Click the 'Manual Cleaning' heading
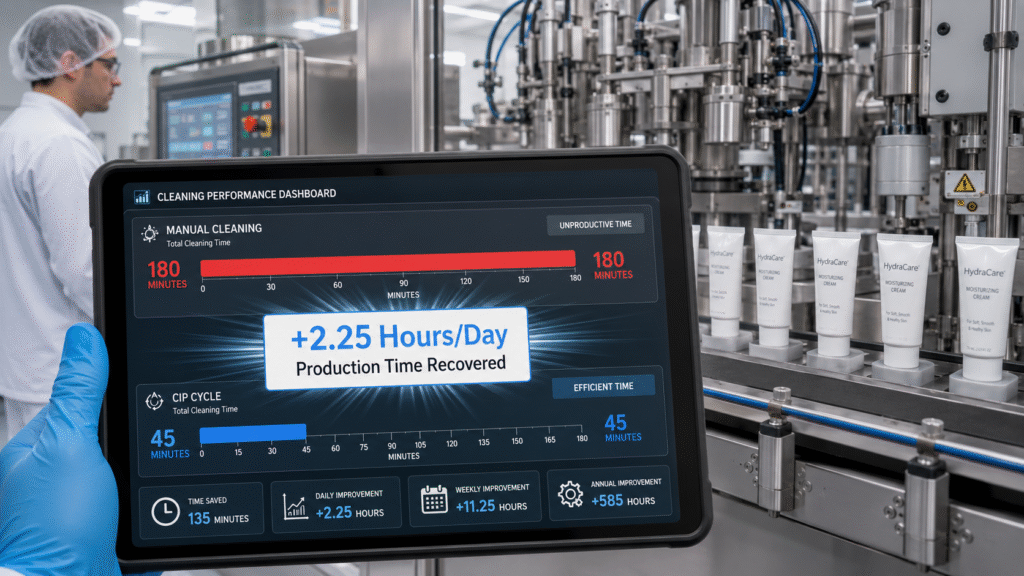This screenshot has width=1024, height=576. tap(214, 229)
